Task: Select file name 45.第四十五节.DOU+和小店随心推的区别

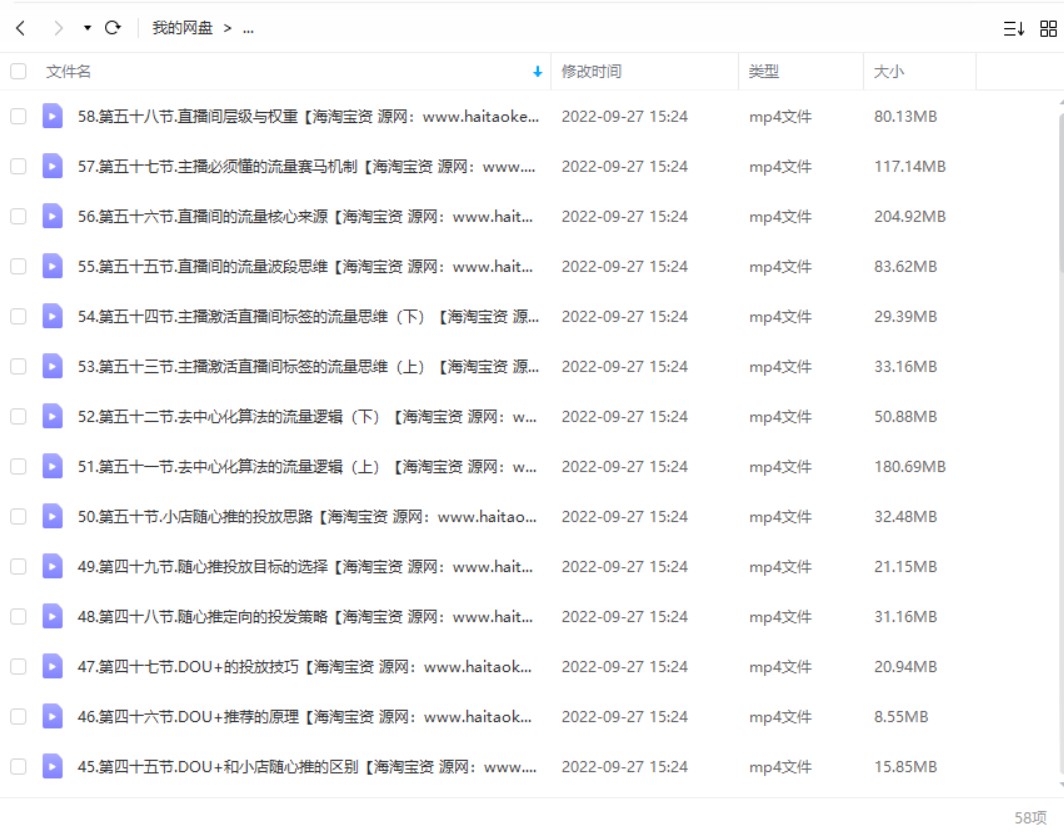Action: pos(307,766)
